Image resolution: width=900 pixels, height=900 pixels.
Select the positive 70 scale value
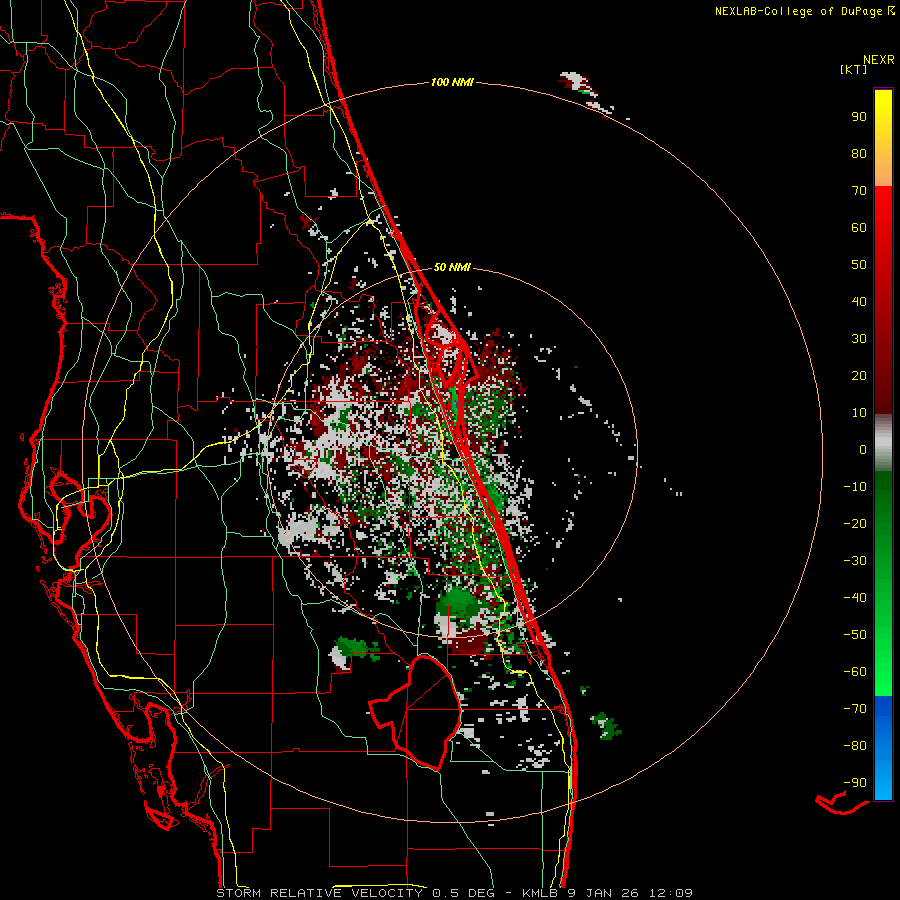(859, 191)
